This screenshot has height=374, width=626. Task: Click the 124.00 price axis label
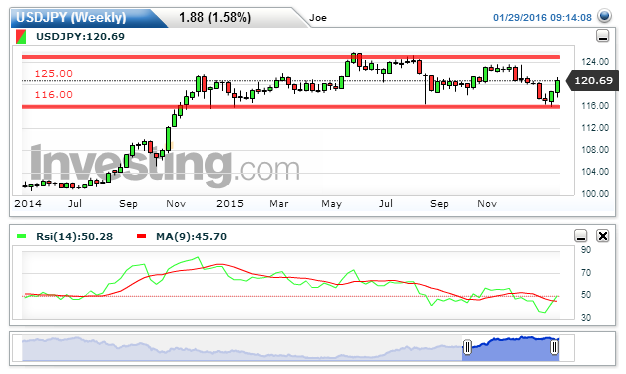click(x=595, y=62)
